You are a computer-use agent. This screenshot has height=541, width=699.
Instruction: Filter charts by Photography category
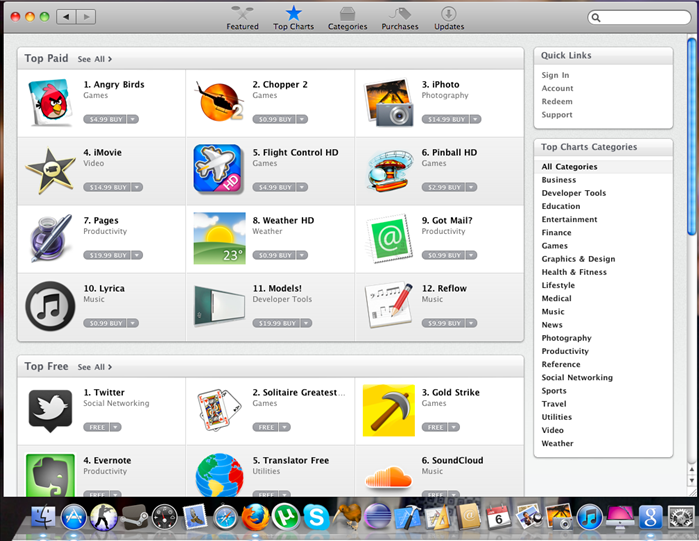[x=566, y=338]
